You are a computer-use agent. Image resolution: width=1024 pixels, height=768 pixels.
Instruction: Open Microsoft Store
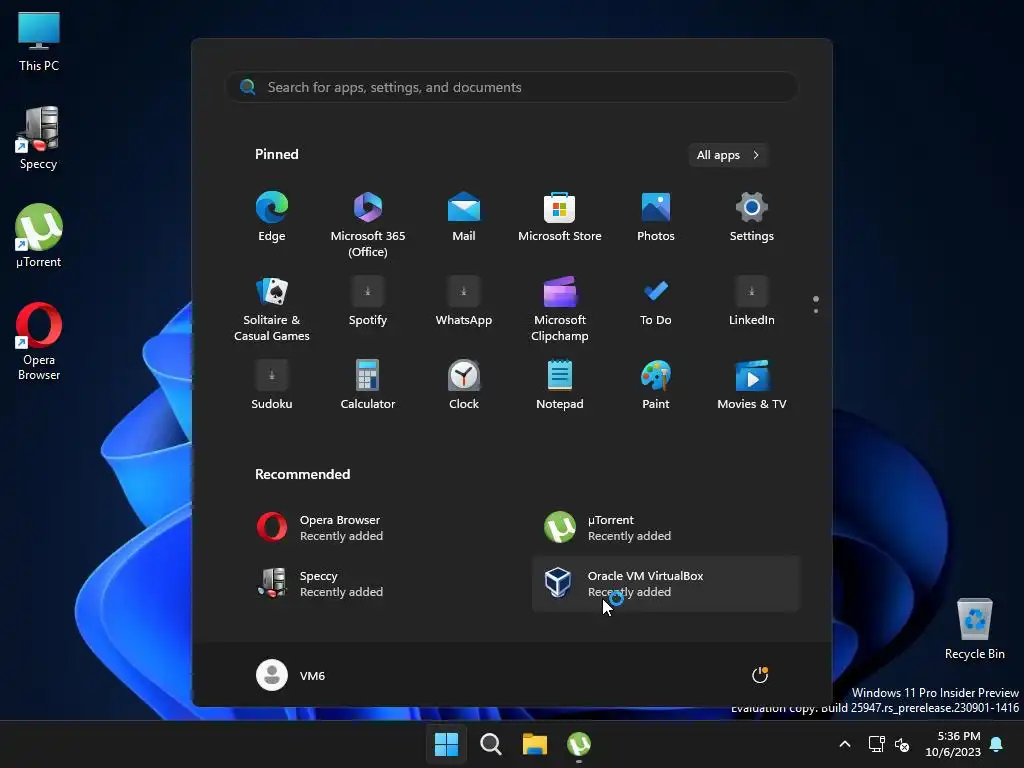pos(560,219)
